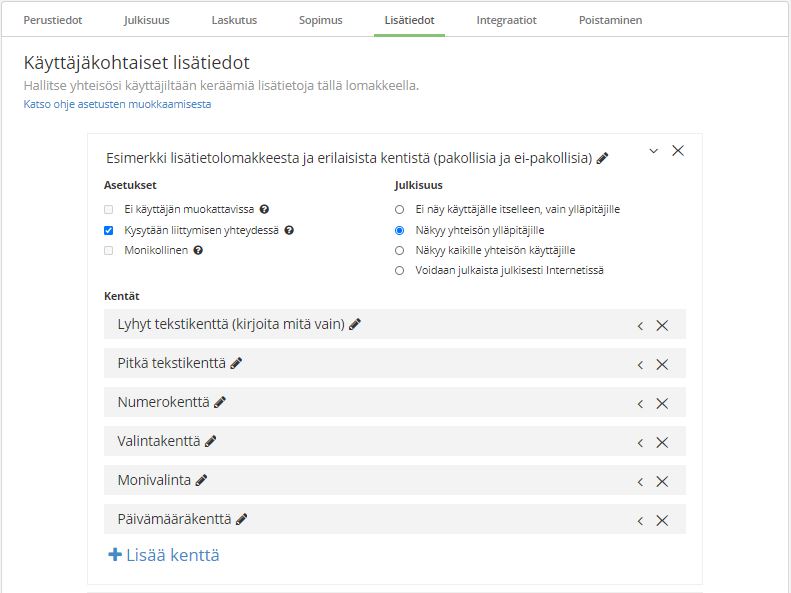Image resolution: width=791 pixels, height=593 pixels.
Task: Click Lisää kenttä to add field
Action: [164, 555]
